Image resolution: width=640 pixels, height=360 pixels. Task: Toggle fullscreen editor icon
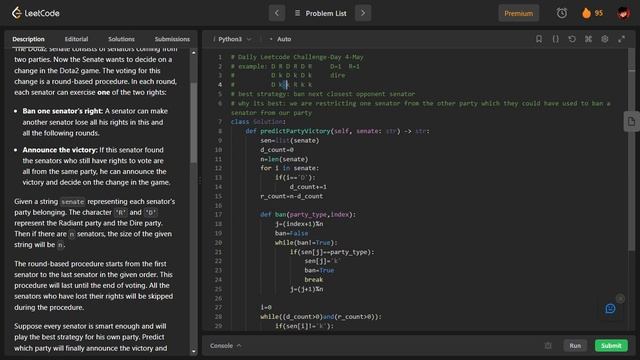(x=621, y=39)
